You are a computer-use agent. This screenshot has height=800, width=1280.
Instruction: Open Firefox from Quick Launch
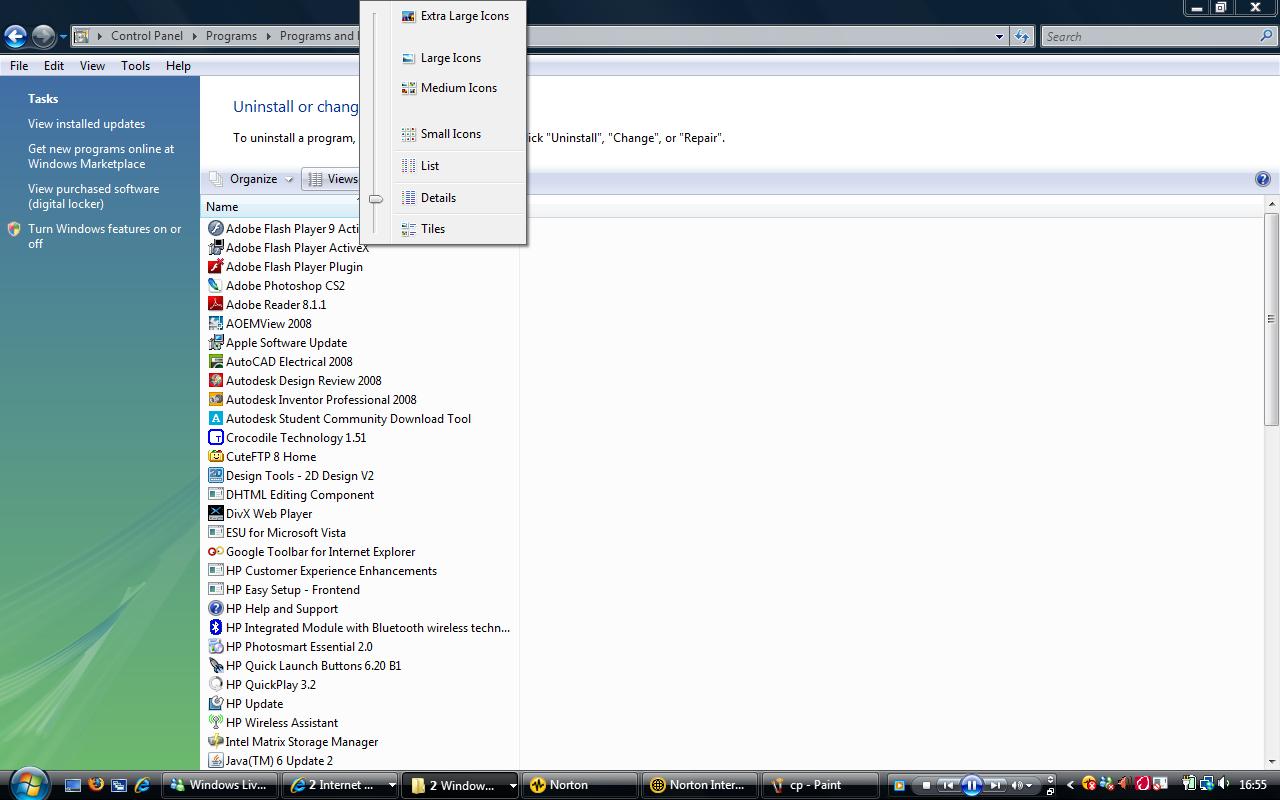(96, 785)
